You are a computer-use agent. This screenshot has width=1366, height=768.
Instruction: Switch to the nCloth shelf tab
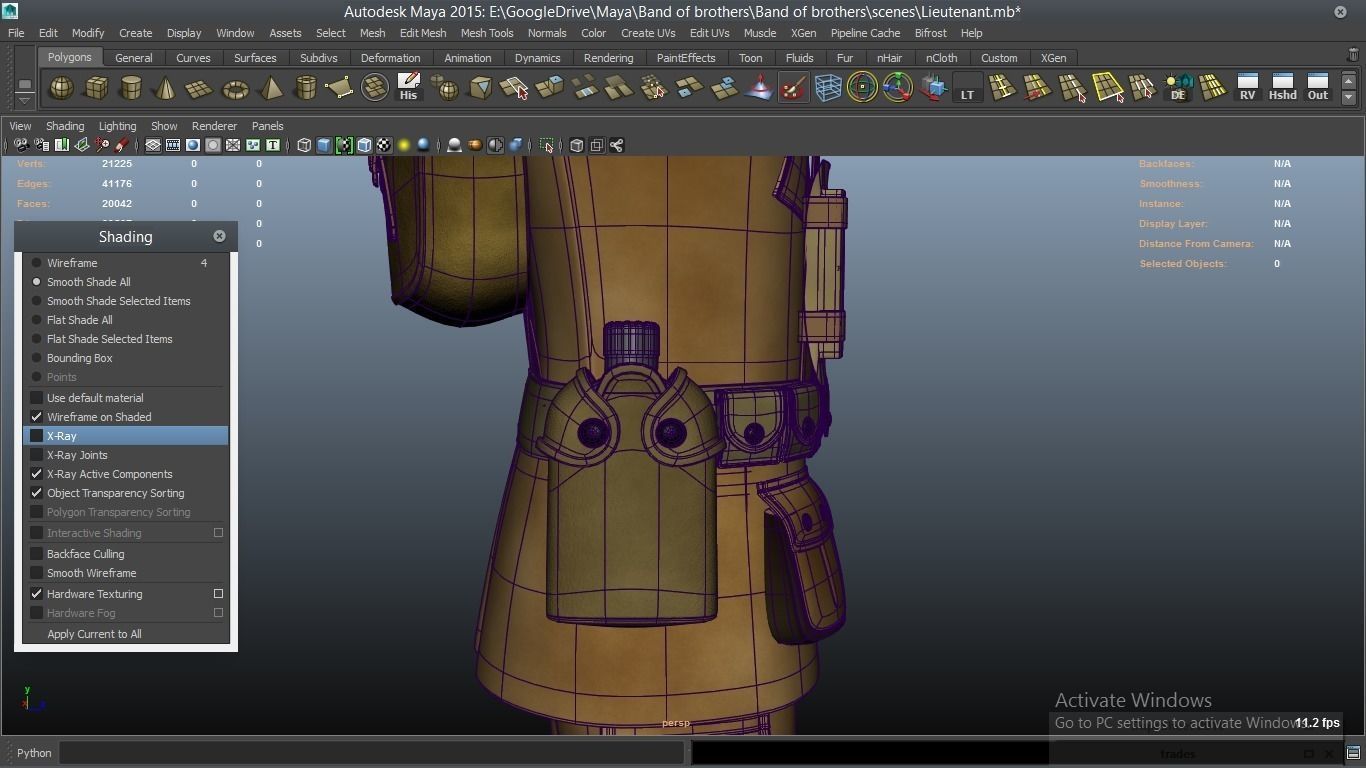point(941,58)
